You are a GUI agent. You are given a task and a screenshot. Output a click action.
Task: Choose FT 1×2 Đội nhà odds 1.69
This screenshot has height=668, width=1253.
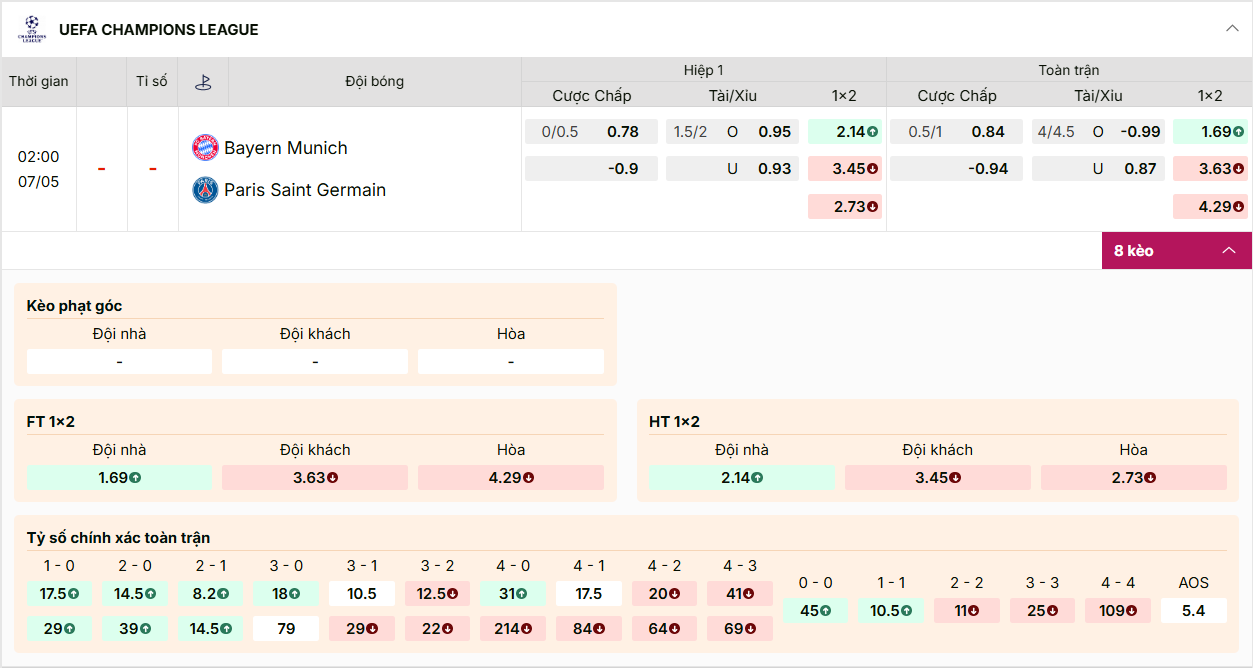120,478
